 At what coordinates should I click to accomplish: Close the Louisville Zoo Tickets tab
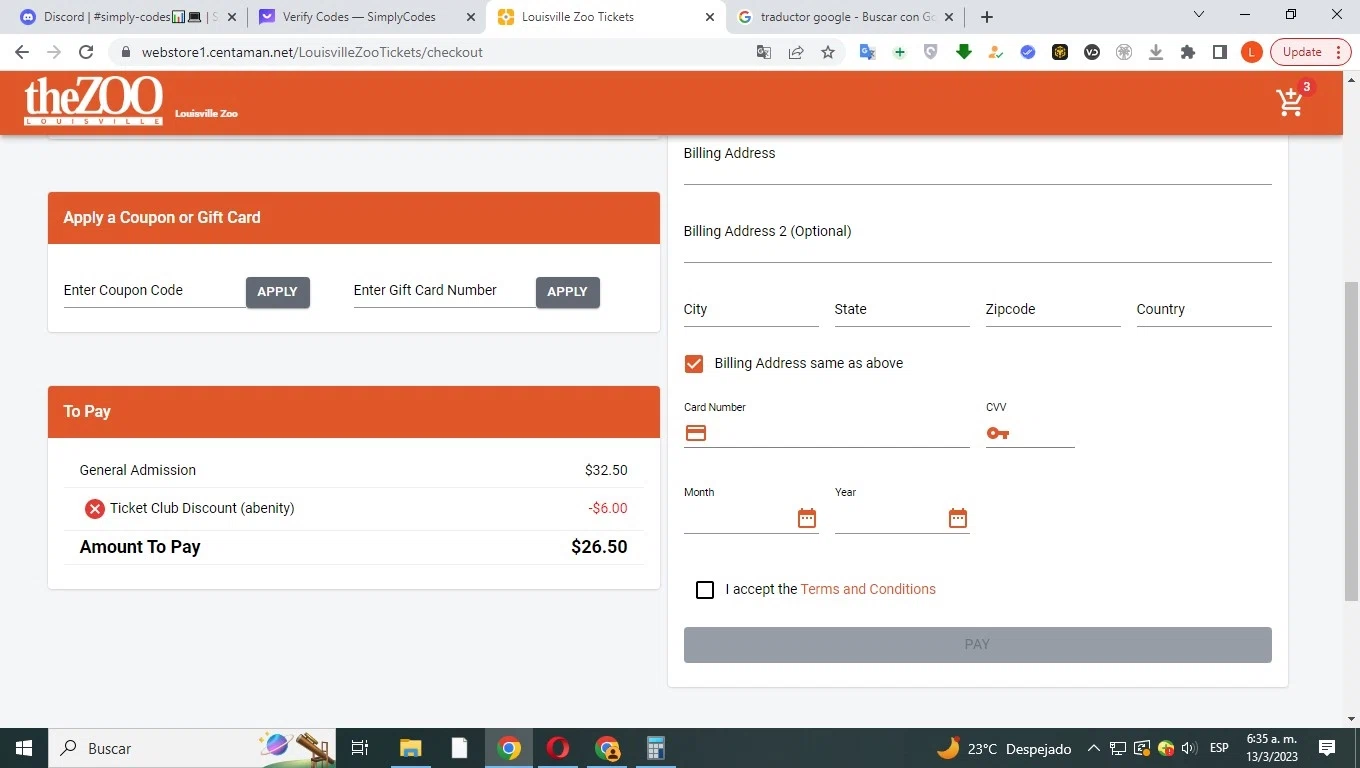[x=710, y=17]
